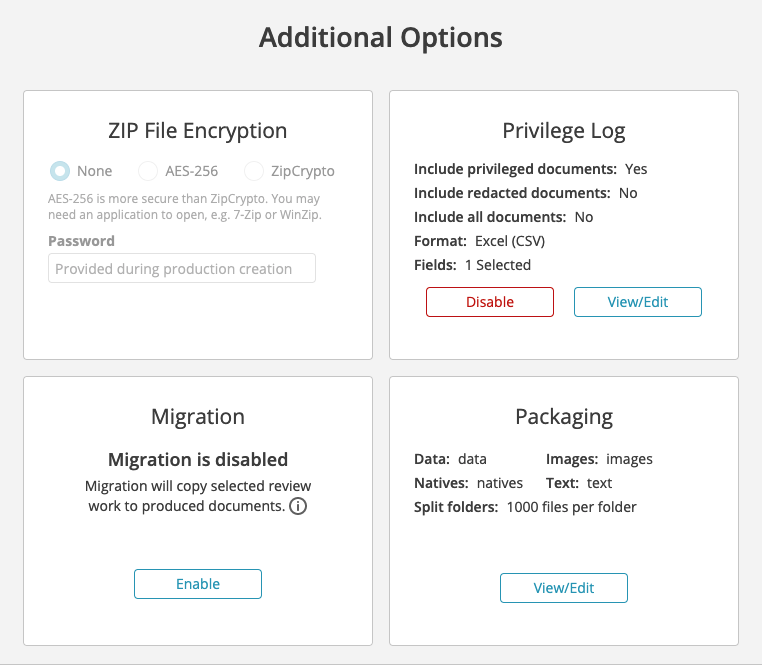762x665 pixels.
Task: Click the Packaging card title
Action: 564,417
